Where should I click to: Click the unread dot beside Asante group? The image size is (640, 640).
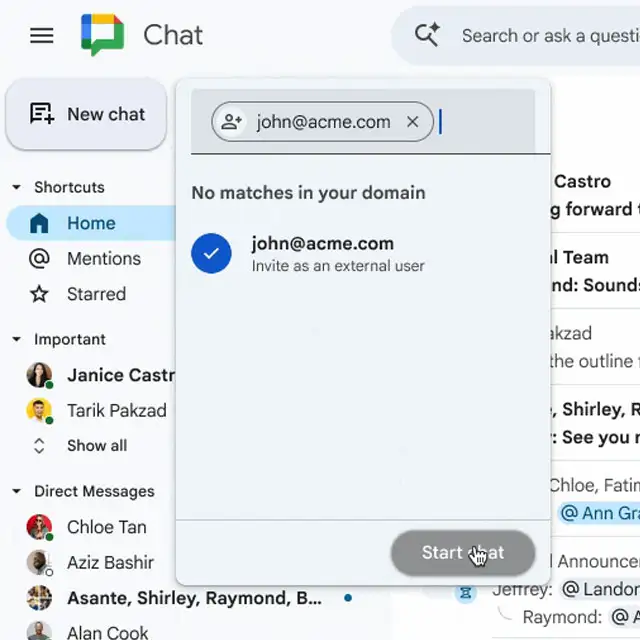point(348,598)
